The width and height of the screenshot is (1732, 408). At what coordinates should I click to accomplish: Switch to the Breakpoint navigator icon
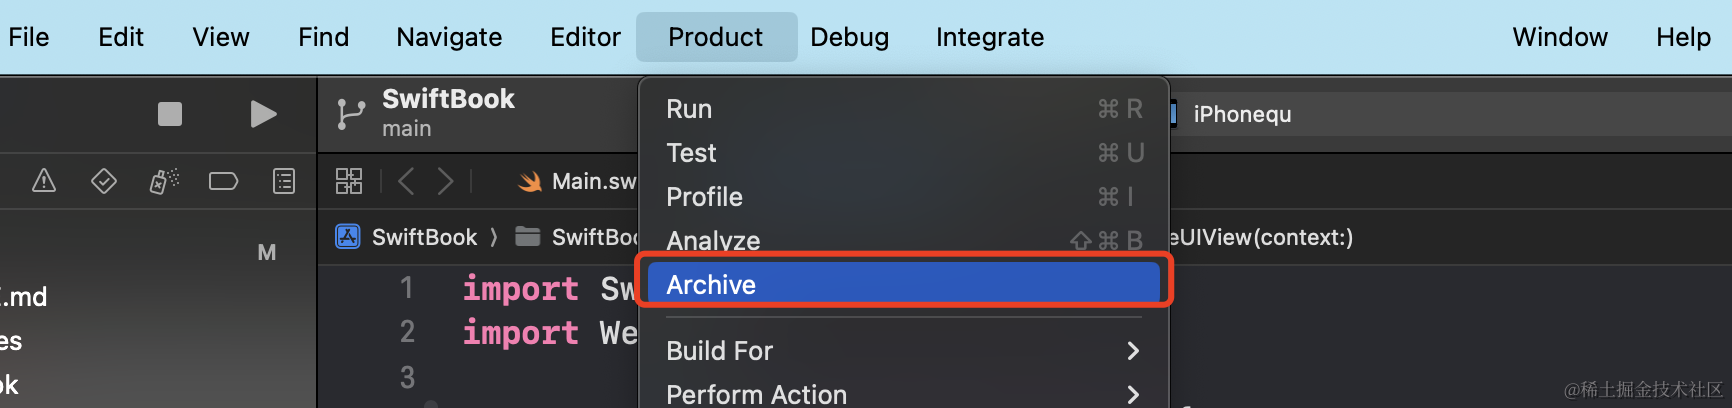tap(223, 181)
